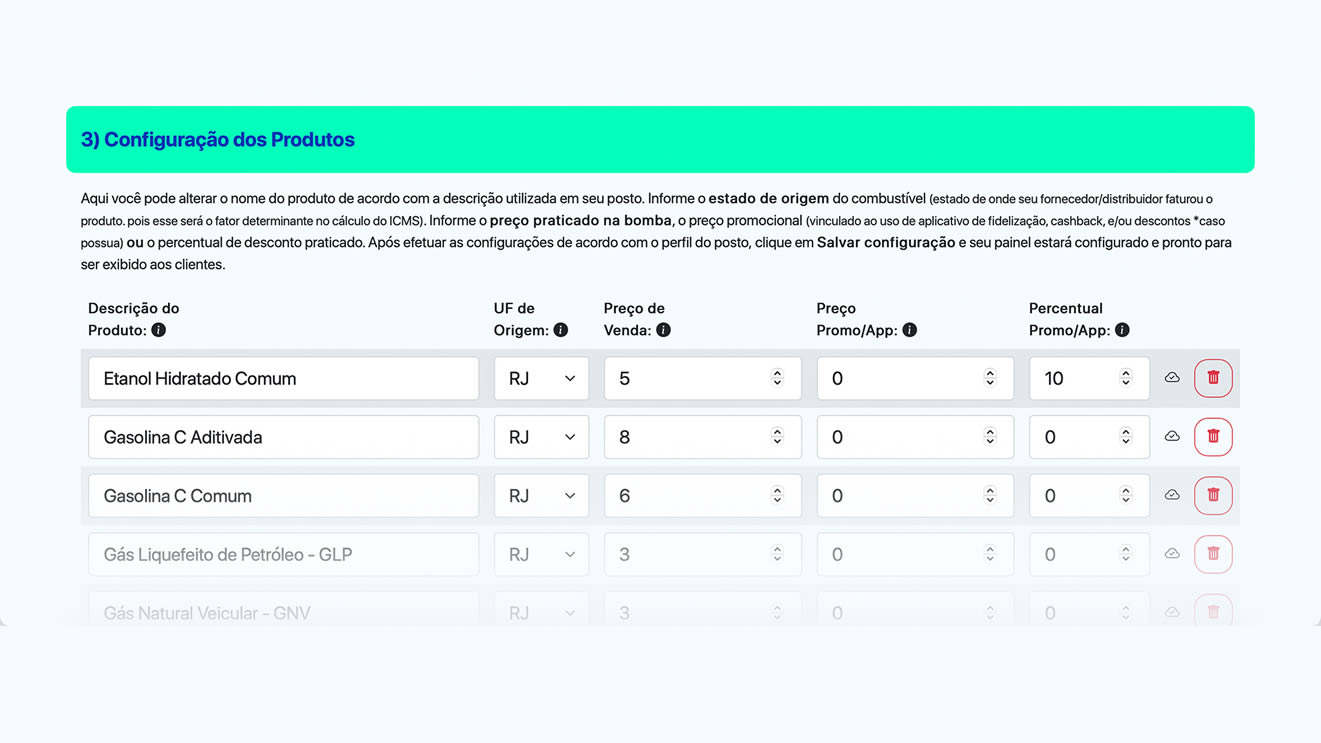The image size is (1321, 743).
Task: Show info for Descrição do Produto
Action: [158, 330]
